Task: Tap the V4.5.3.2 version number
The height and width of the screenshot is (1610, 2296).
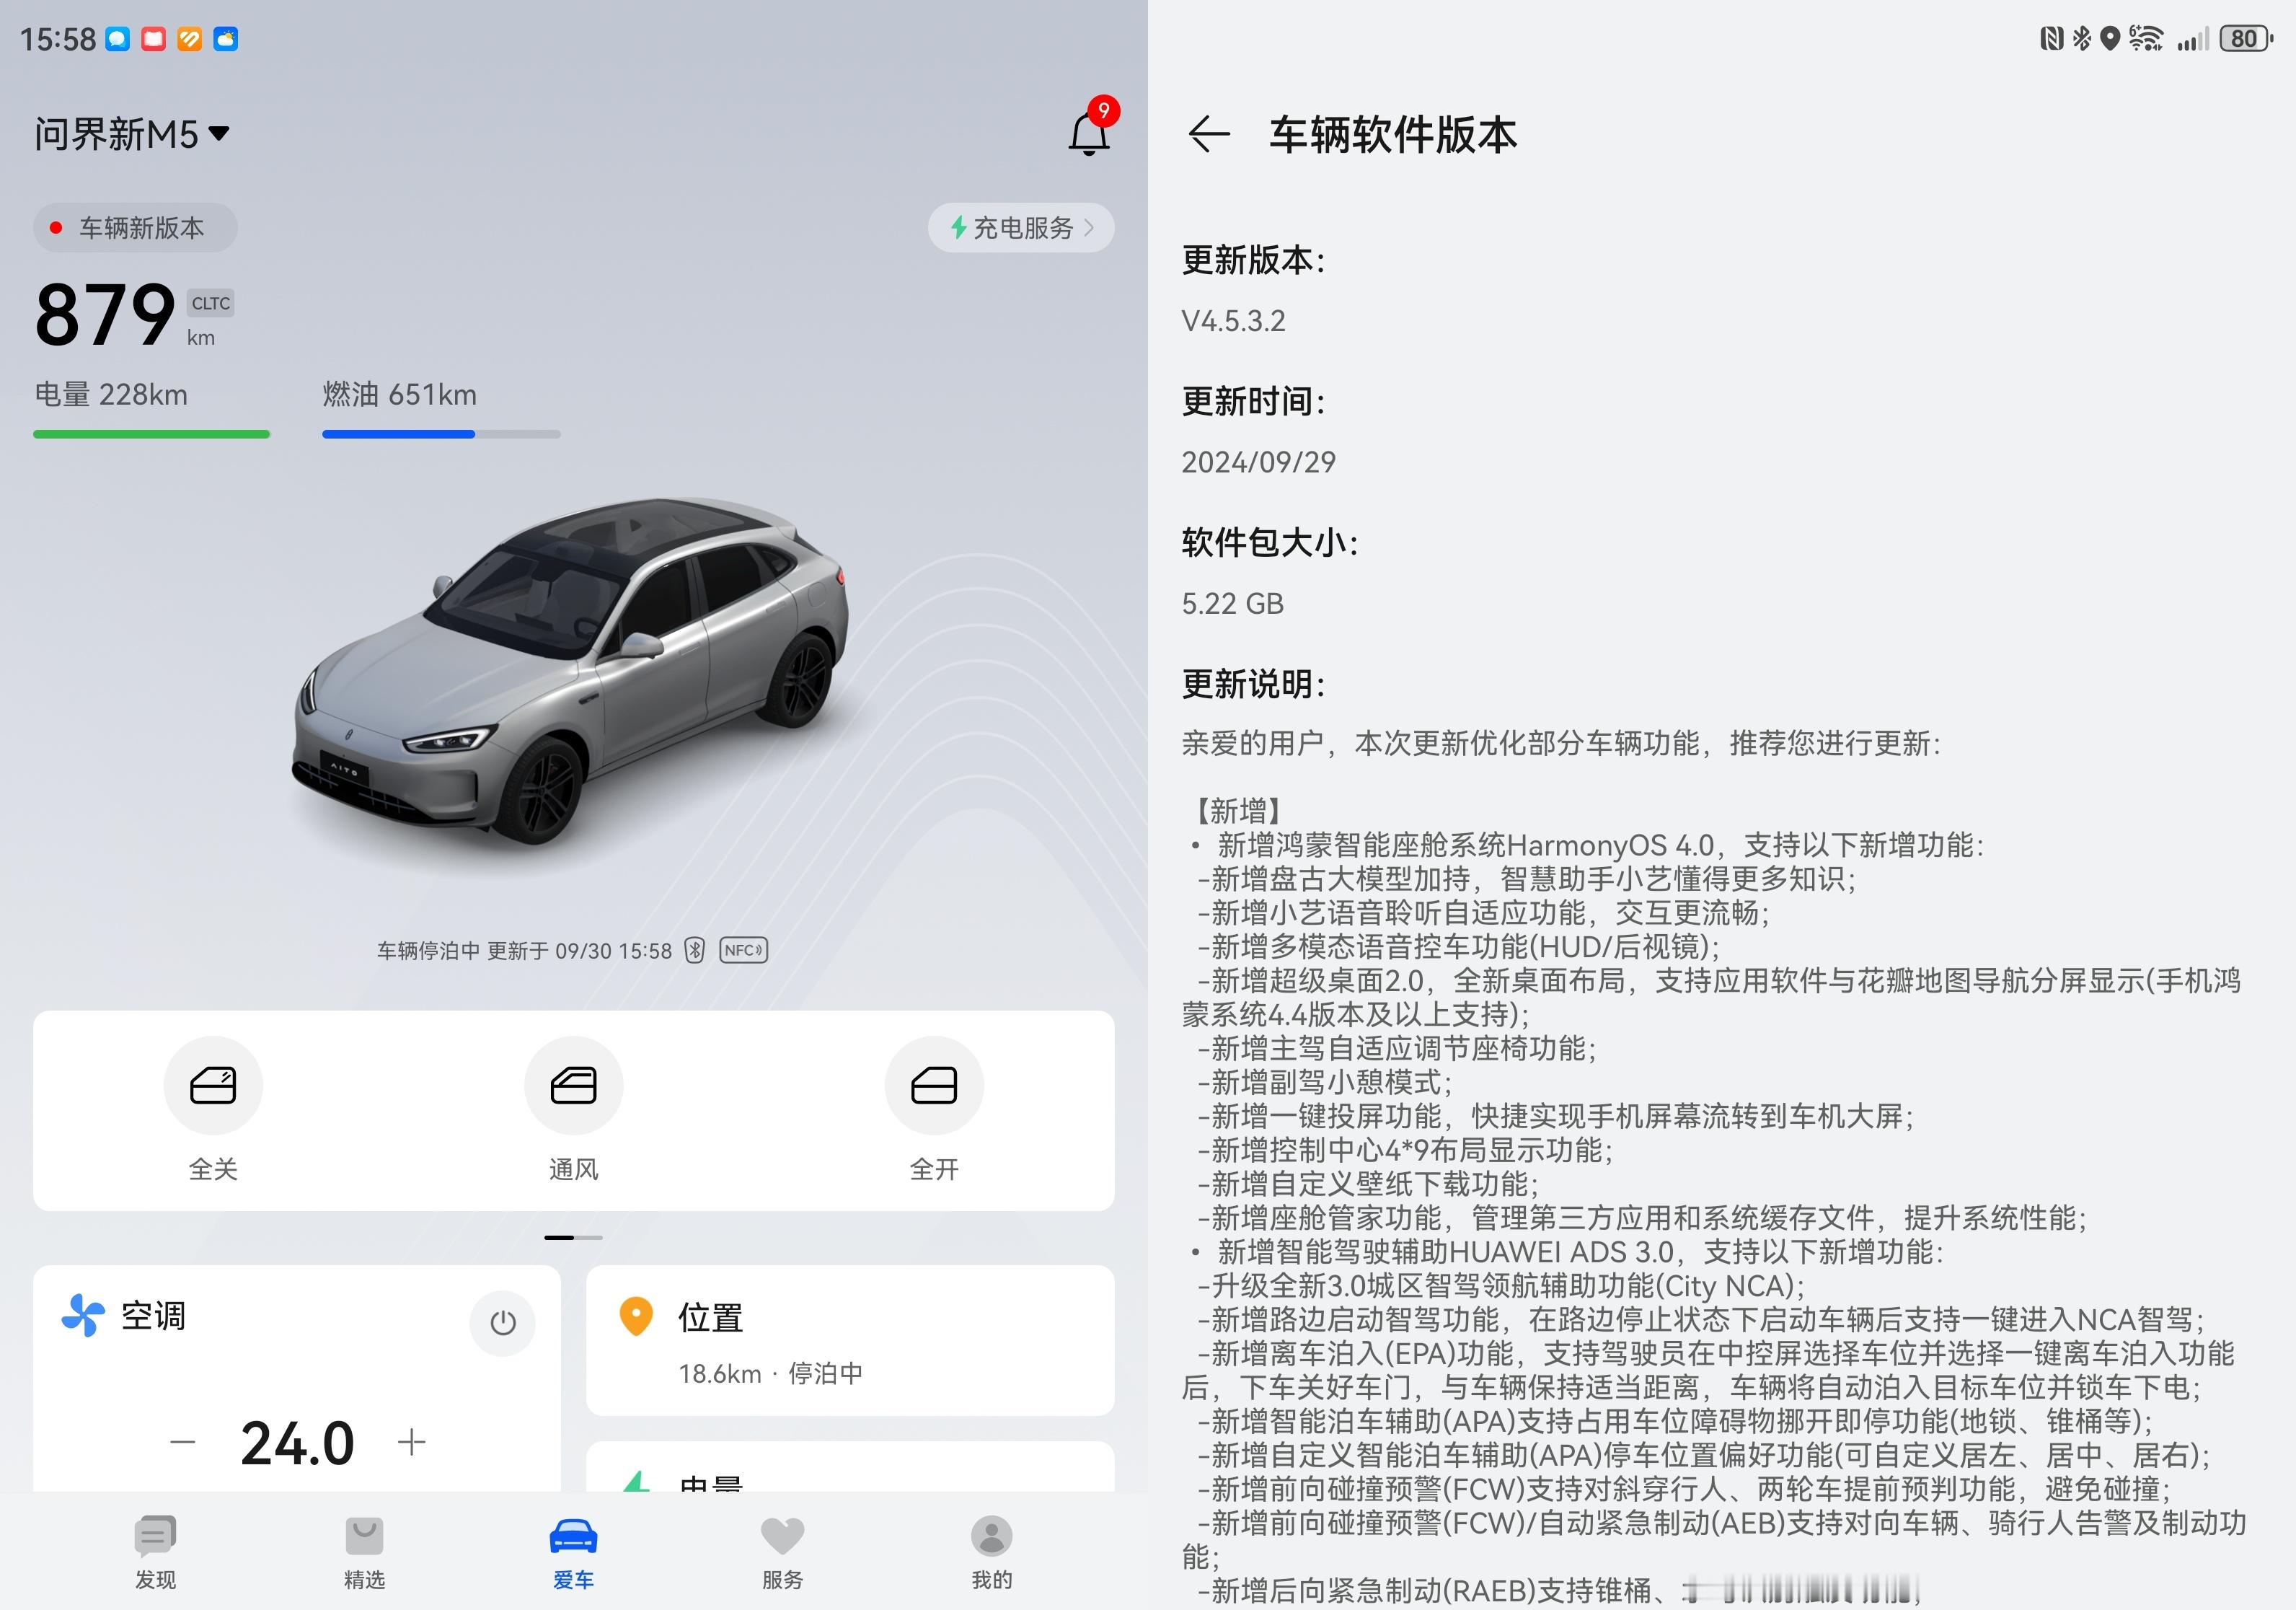Action: (x=1233, y=321)
